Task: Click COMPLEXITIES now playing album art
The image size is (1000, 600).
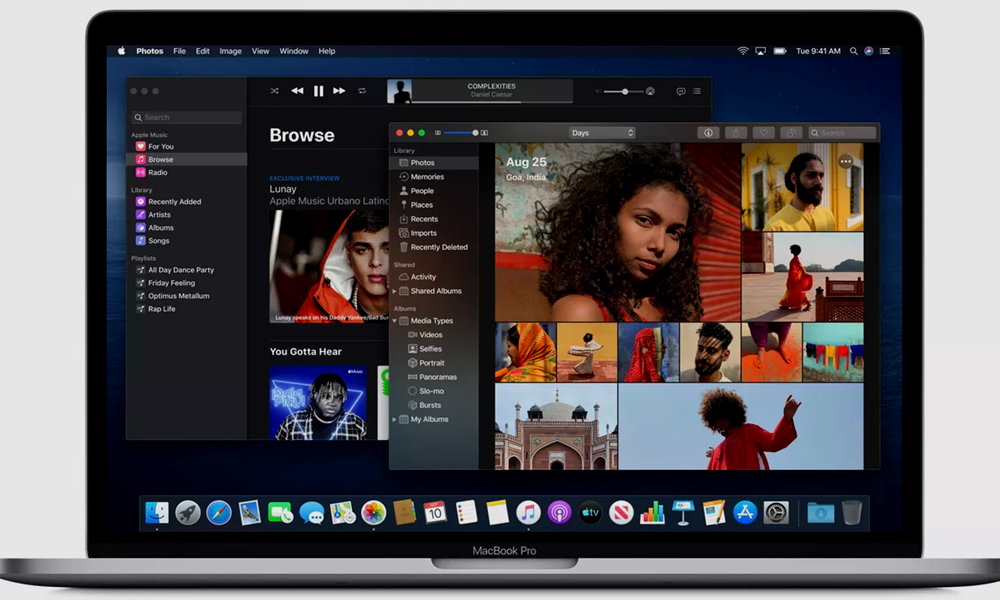Action: click(399, 91)
